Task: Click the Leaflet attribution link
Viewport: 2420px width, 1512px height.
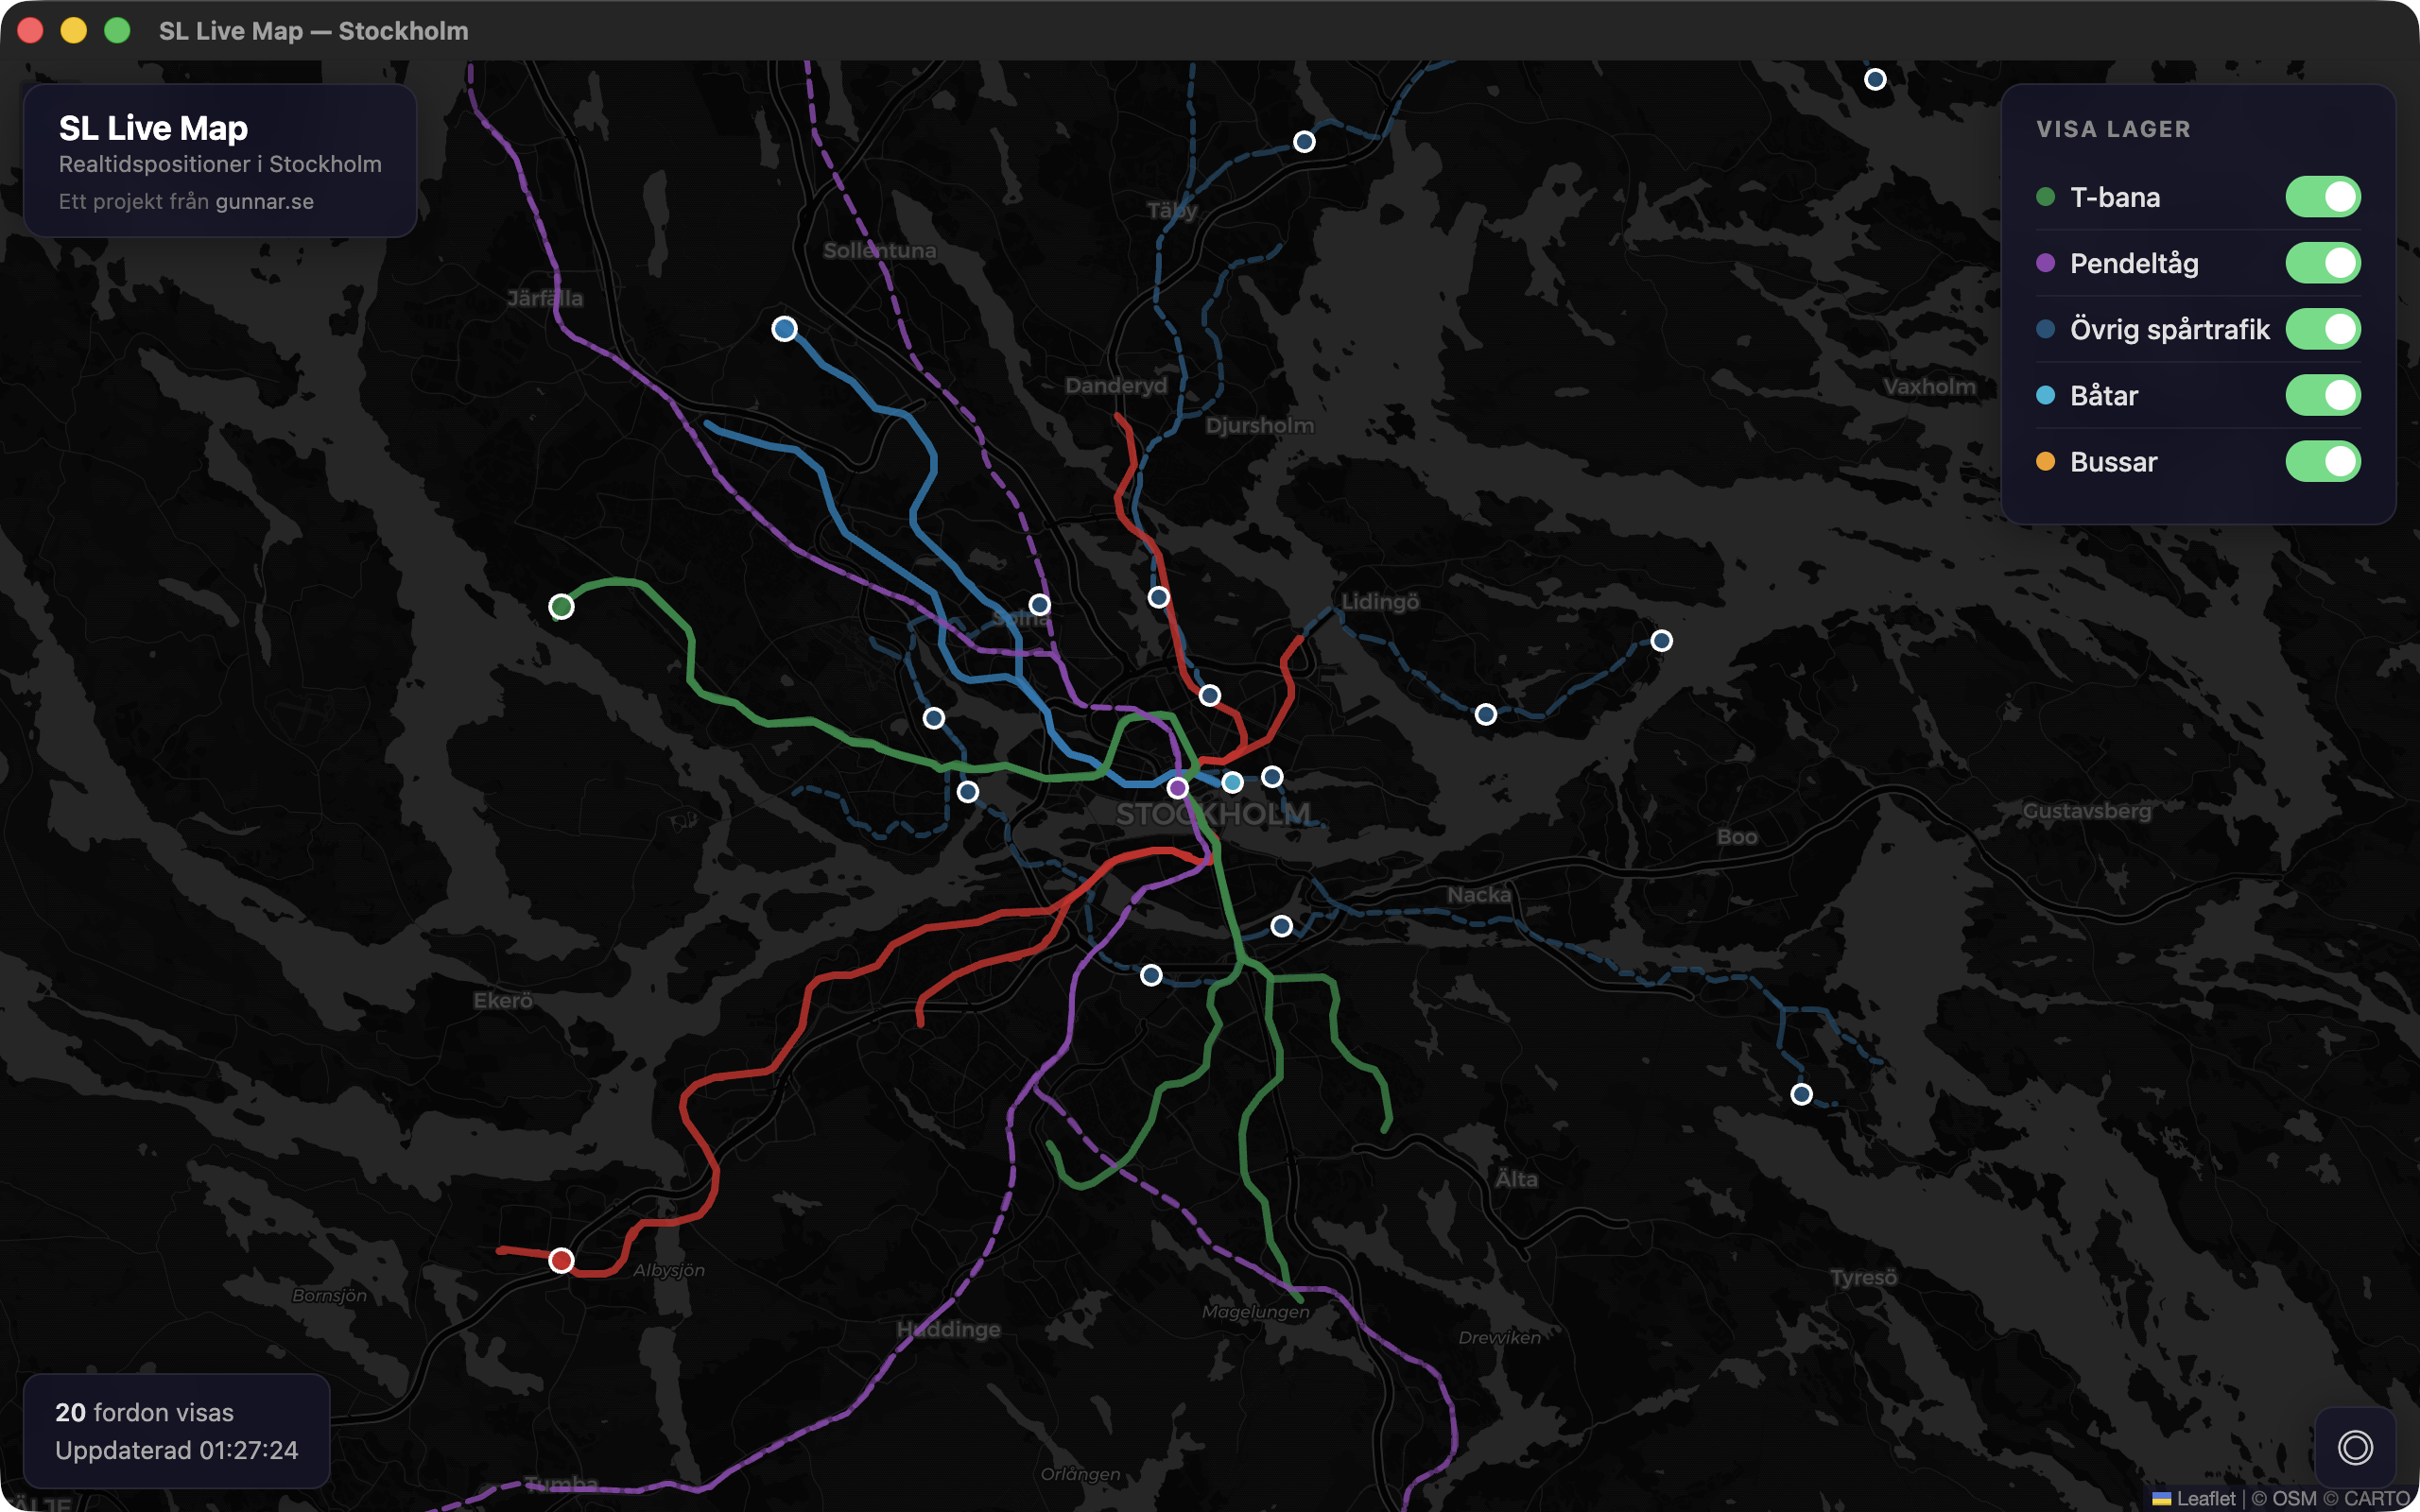Action: tap(2207, 1499)
